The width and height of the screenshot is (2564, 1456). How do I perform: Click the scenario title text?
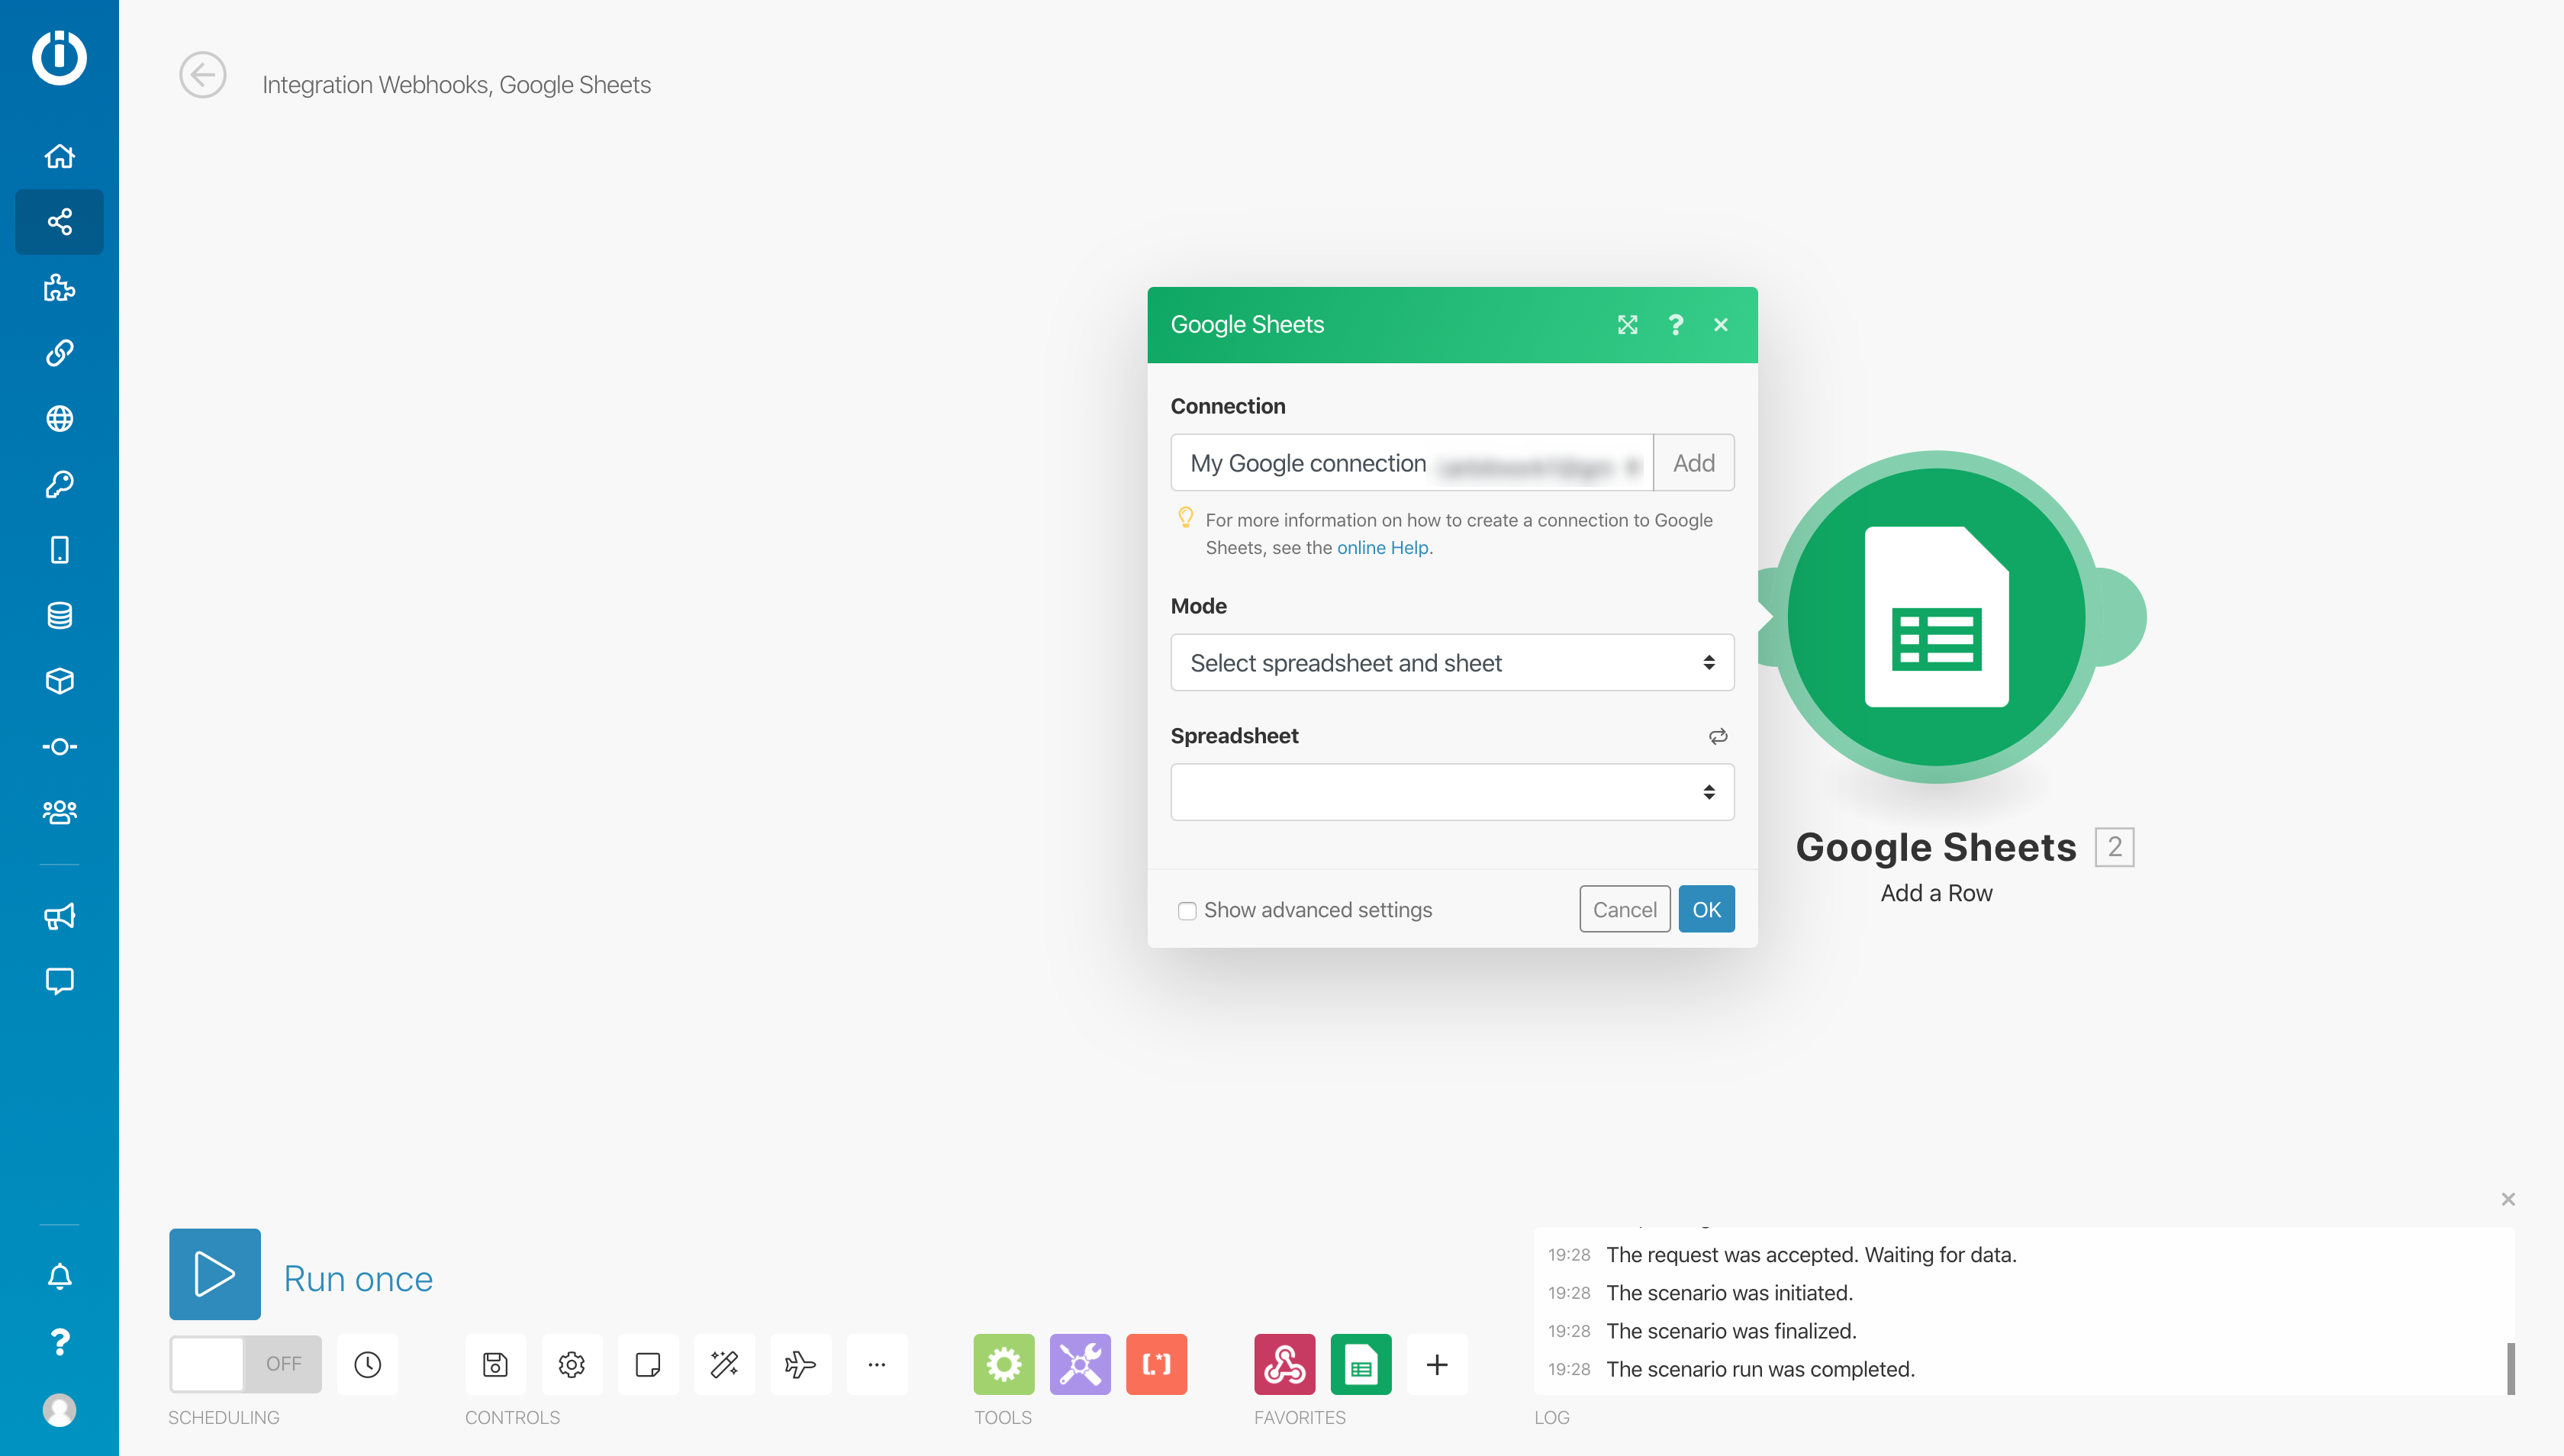(457, 85)
